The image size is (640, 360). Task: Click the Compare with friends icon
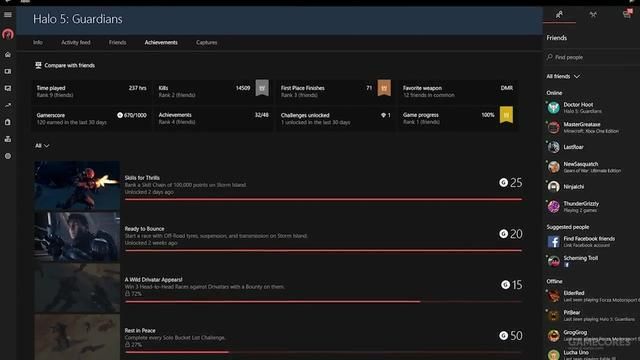38,65
